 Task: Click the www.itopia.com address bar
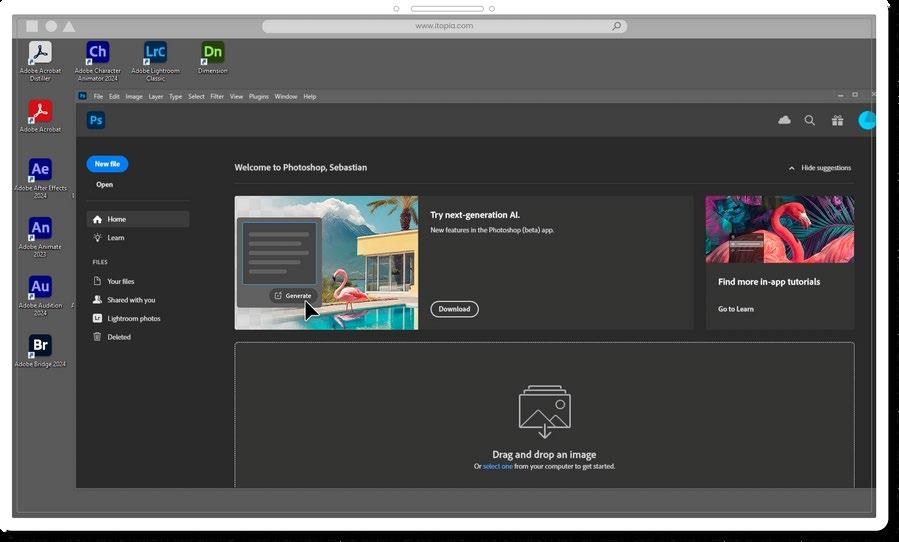(444, 26)
